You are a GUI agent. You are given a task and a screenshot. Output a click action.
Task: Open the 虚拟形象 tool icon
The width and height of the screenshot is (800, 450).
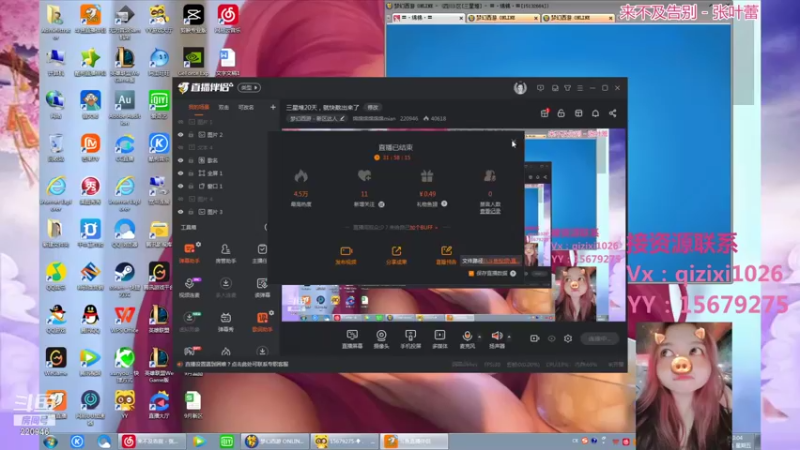coord(189,321)
